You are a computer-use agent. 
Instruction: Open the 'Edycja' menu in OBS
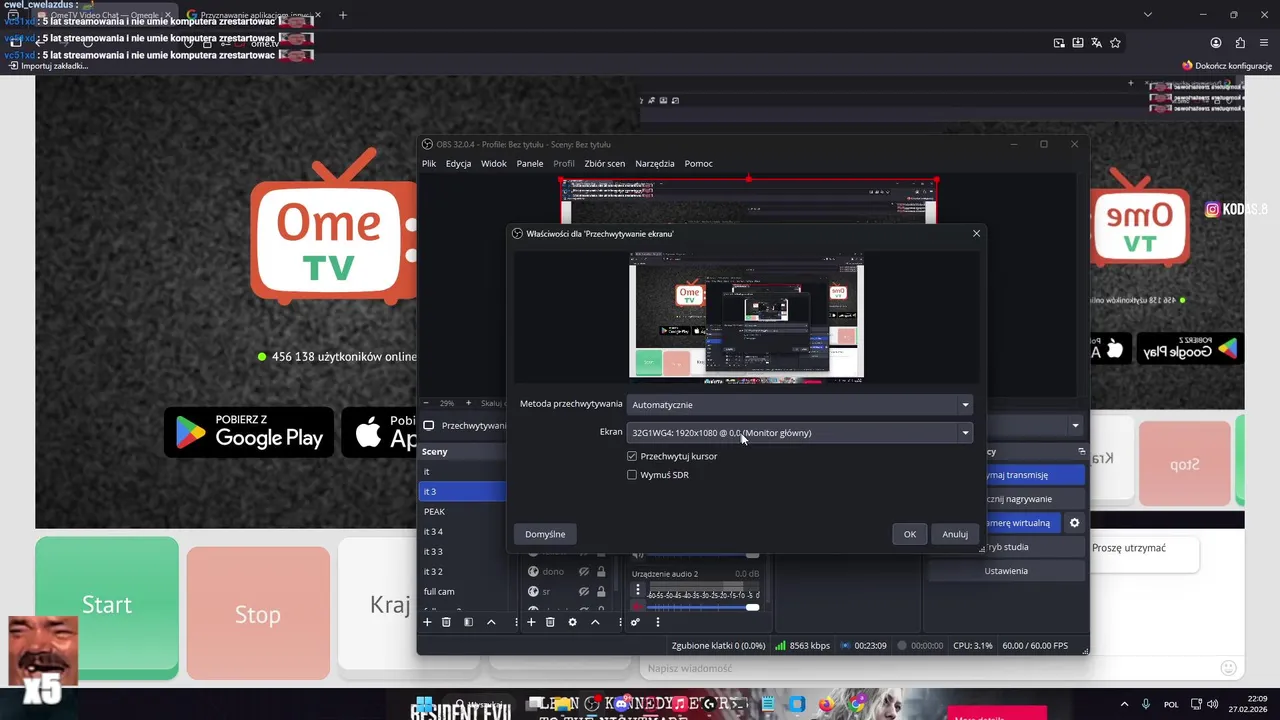(458, 163)
